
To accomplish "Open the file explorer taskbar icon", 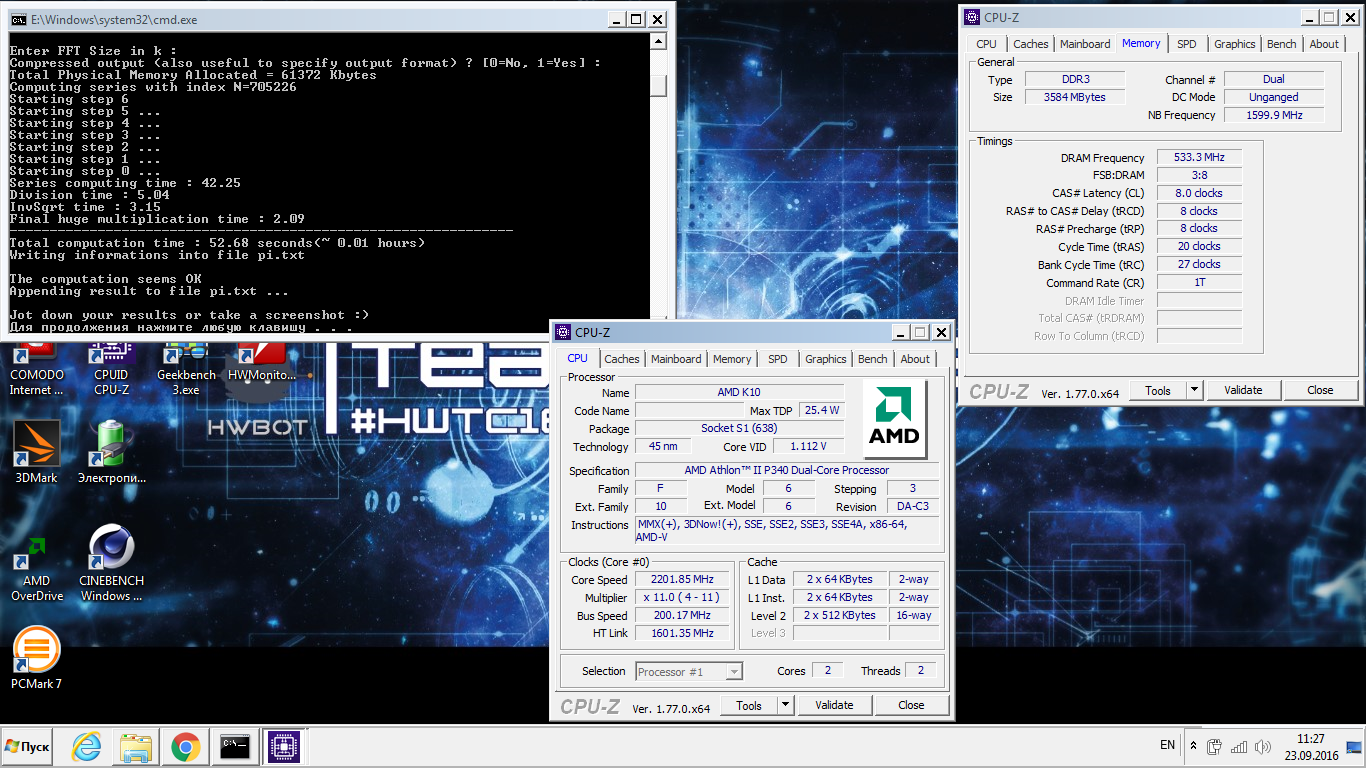I will (x=135, y=746).
